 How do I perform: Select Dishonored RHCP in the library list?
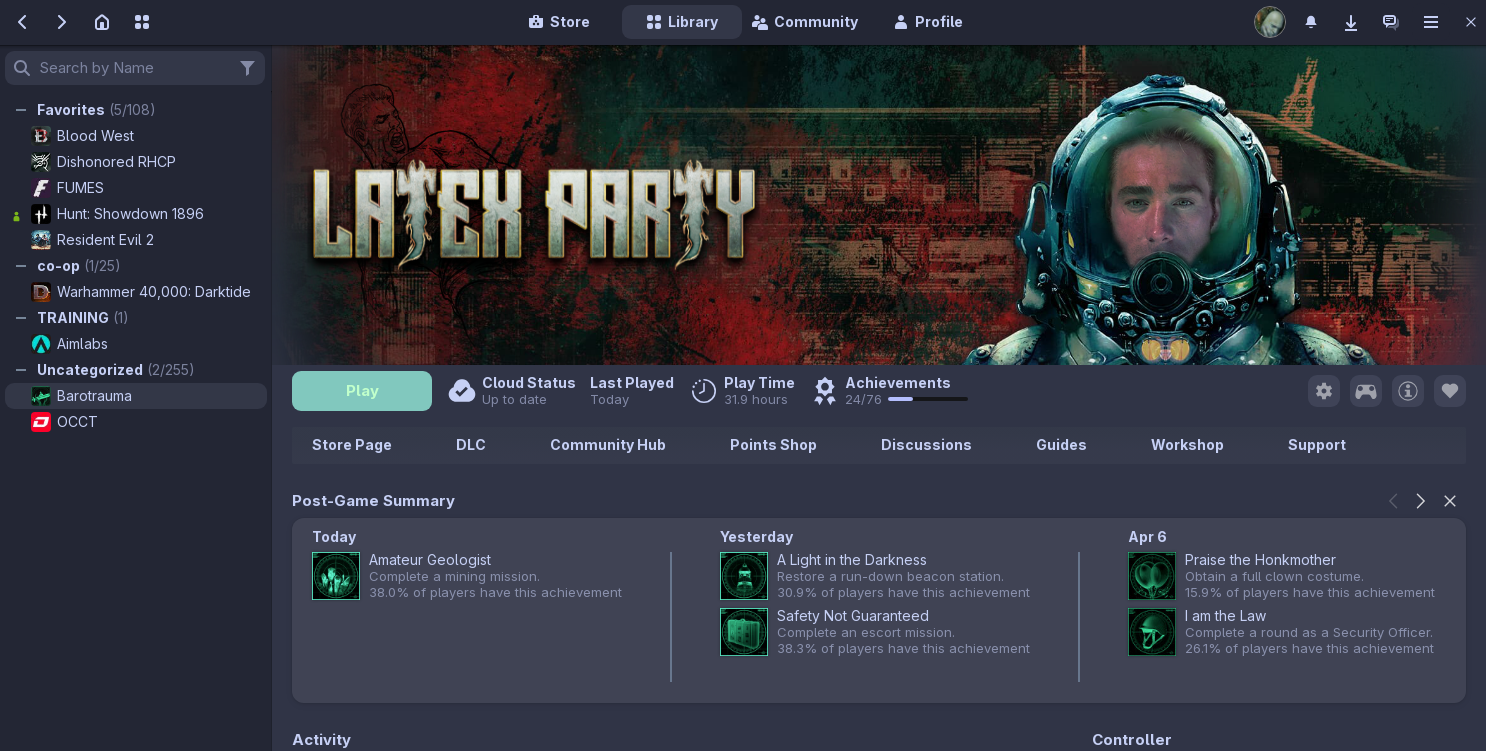click(136, 162)
